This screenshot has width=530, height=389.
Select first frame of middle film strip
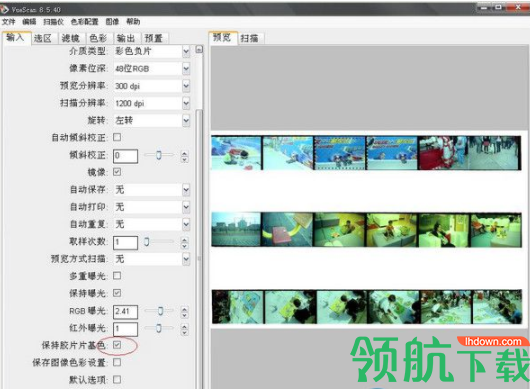tap(236, 229)
